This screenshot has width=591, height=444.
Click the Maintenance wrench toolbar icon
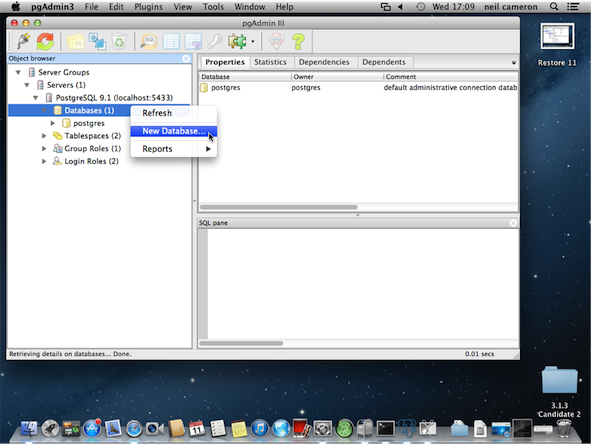(215, 41)
